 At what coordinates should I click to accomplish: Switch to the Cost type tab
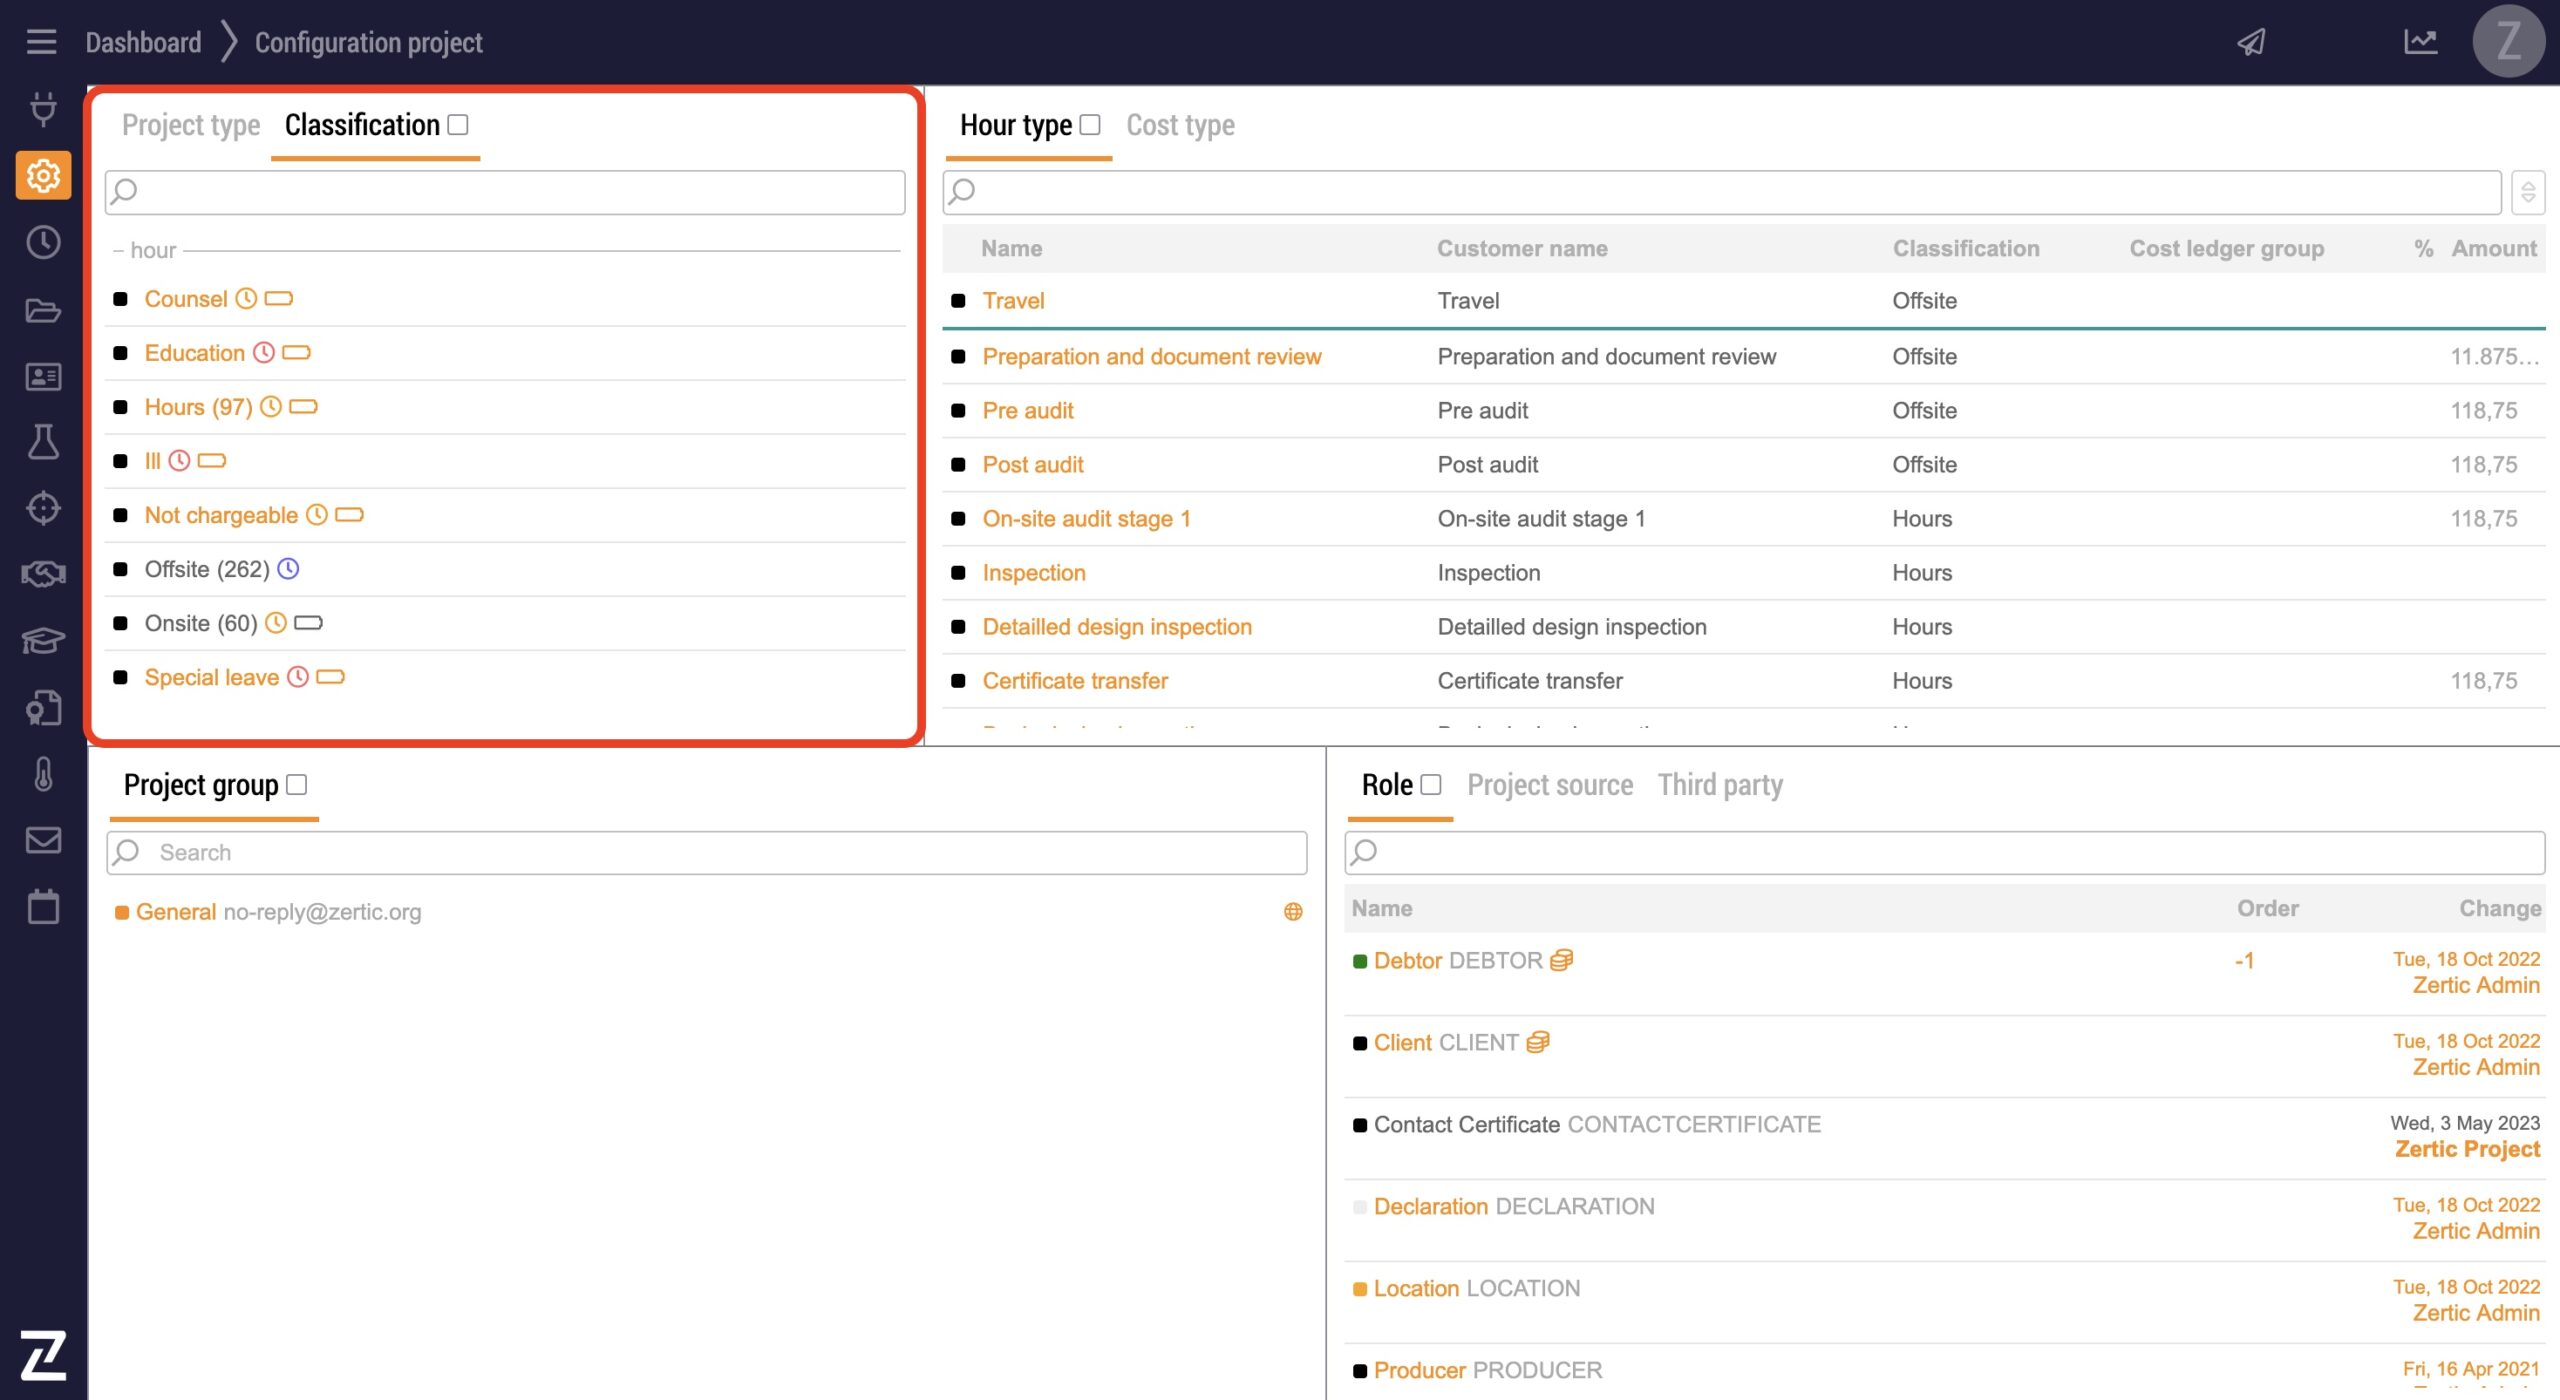(x=1180, y=125)
